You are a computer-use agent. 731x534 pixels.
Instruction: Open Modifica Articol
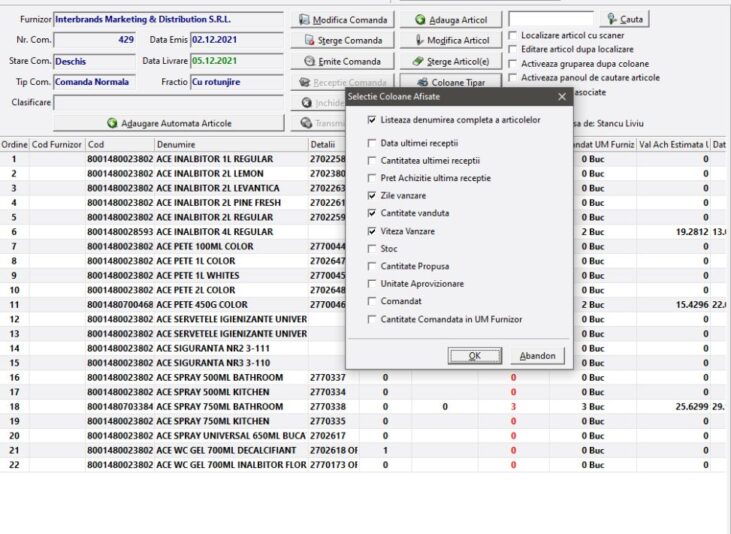click(x=449, y=41)
